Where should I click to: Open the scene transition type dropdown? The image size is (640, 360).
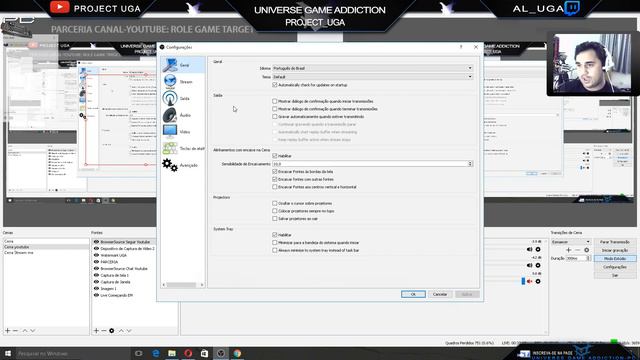[x=571, y=242]
